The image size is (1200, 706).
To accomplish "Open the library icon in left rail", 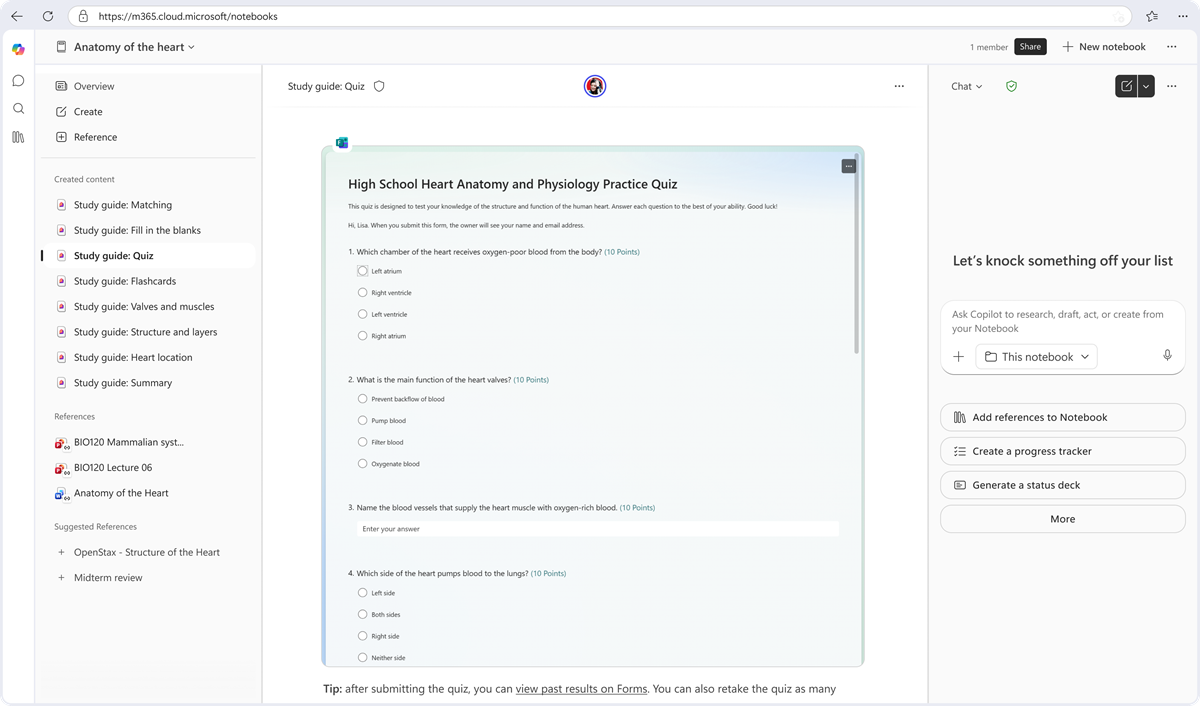I will coord(18,137).
